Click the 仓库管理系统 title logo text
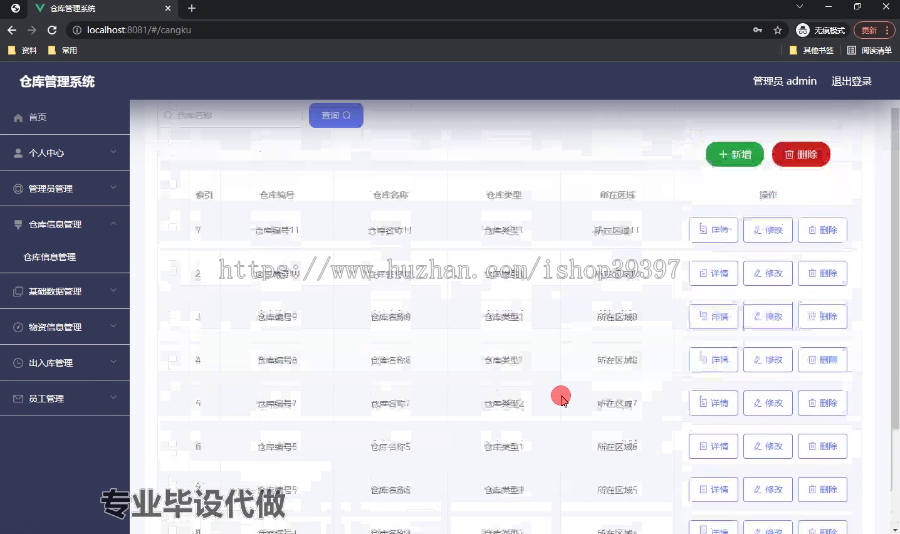This screenshot has width=900, height=534. pos(57,82)
